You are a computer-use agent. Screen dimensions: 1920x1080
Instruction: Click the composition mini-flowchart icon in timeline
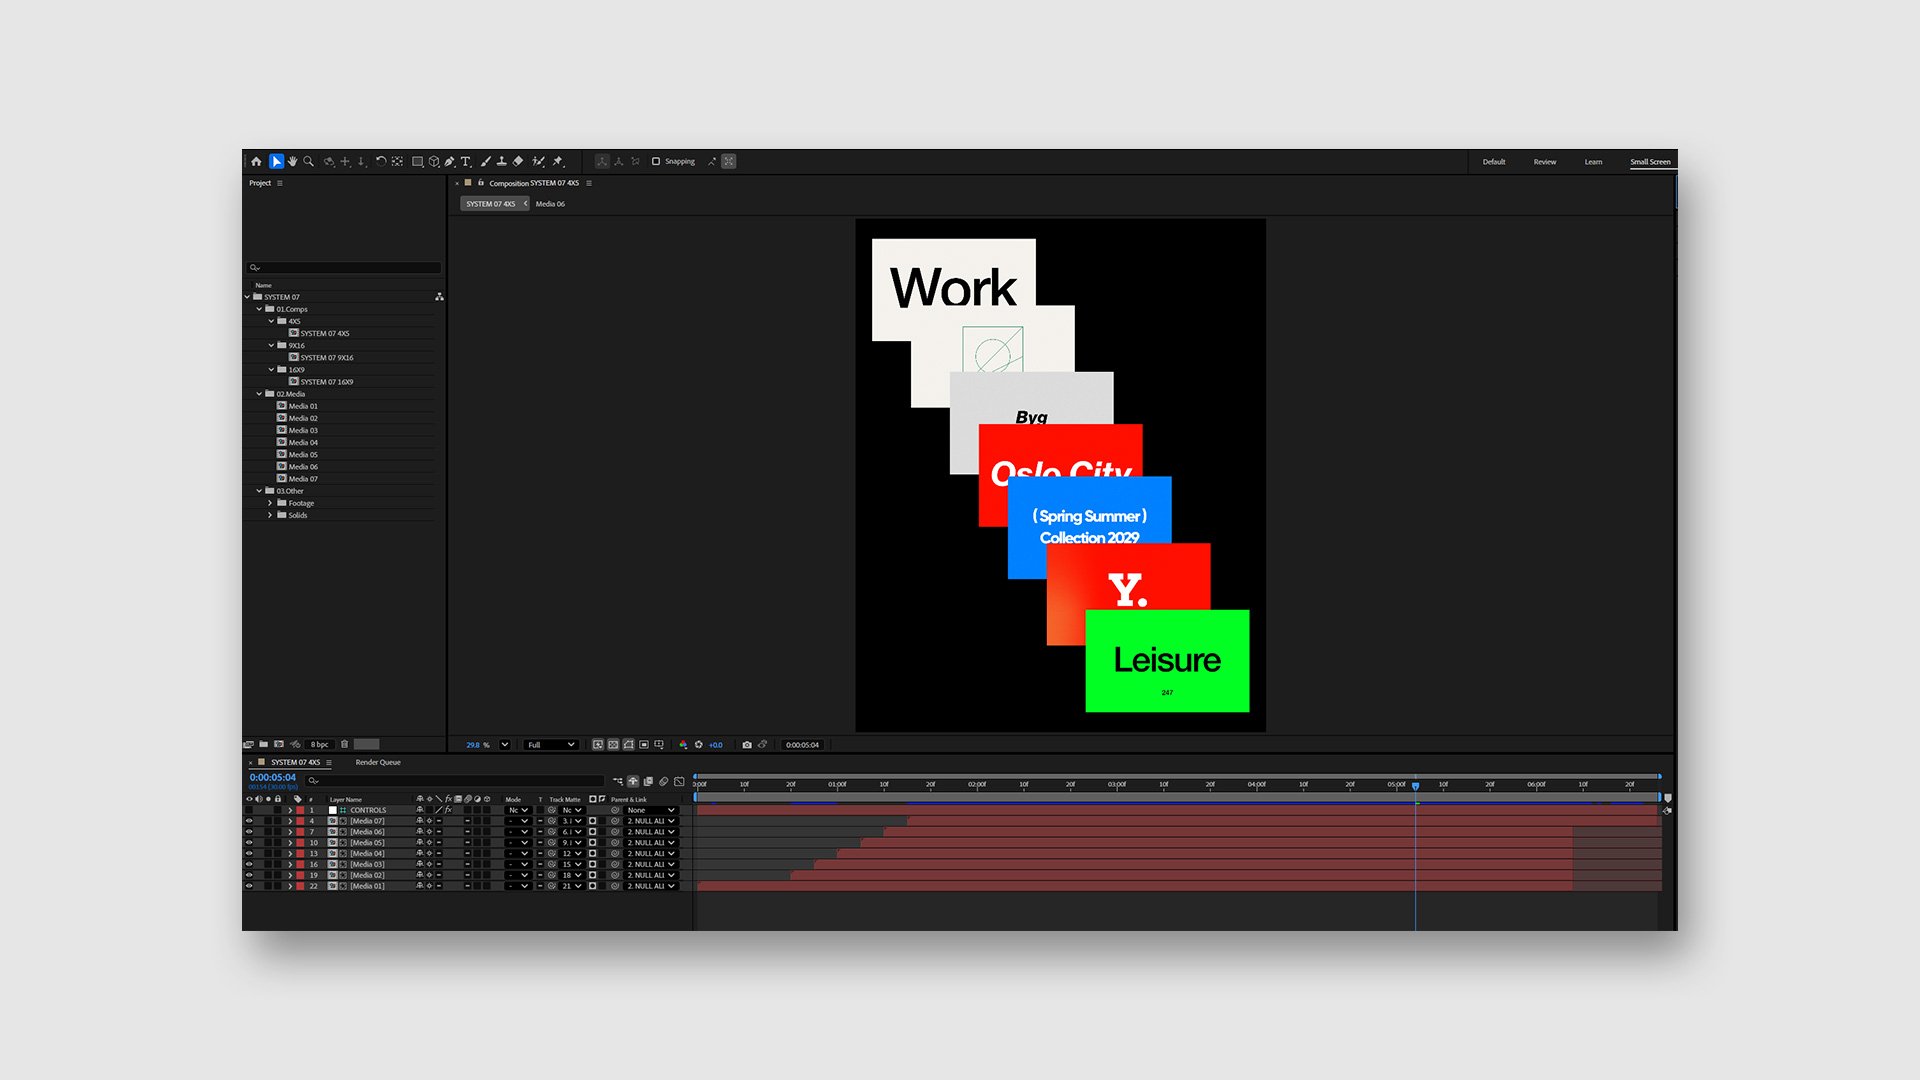(617, 781)
